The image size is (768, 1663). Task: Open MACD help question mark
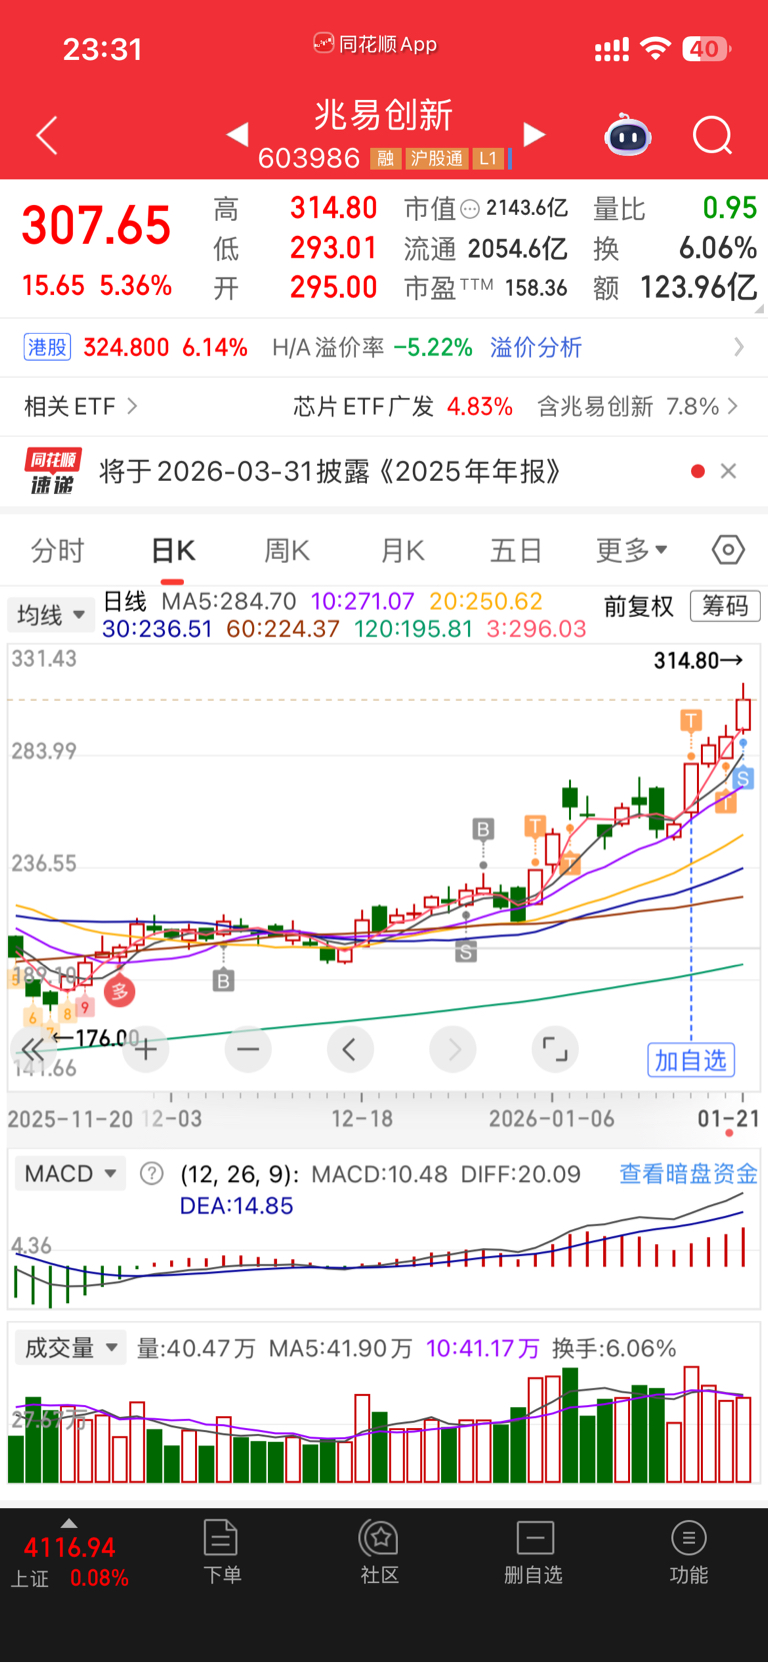[x=151, y=1173]
